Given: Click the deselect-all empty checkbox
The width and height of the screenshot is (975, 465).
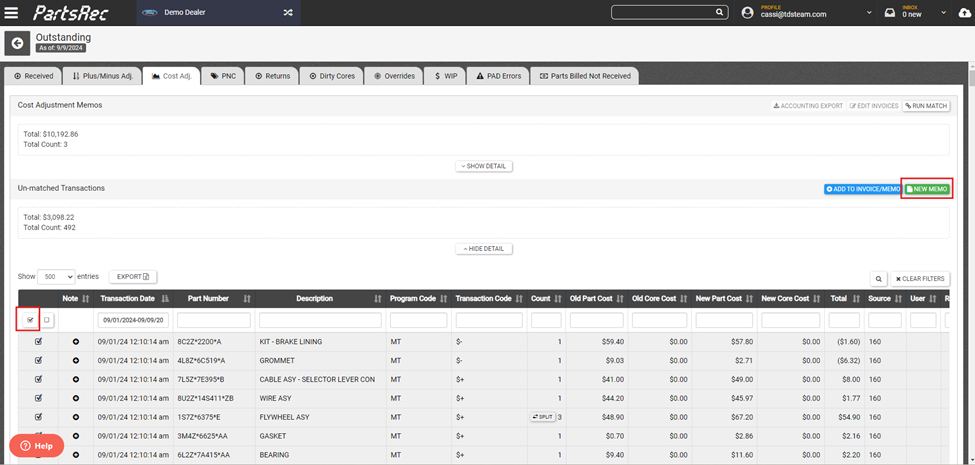Looking at the screenshot, I should pyautogui.click(x=47, y=320).
